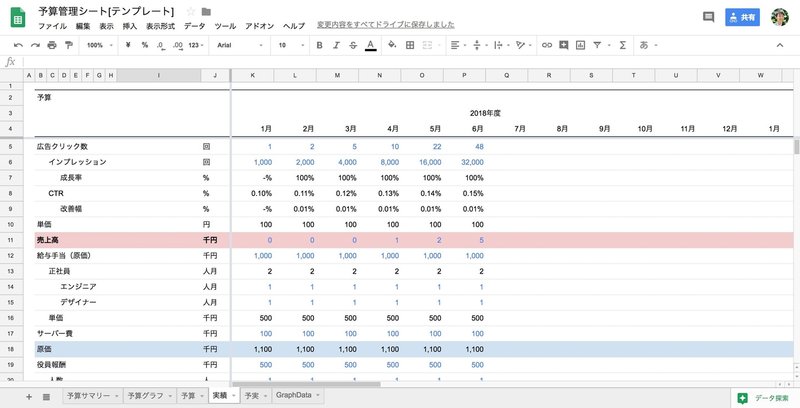Open the text color picker
800x408 pixels.
point(371,45)
